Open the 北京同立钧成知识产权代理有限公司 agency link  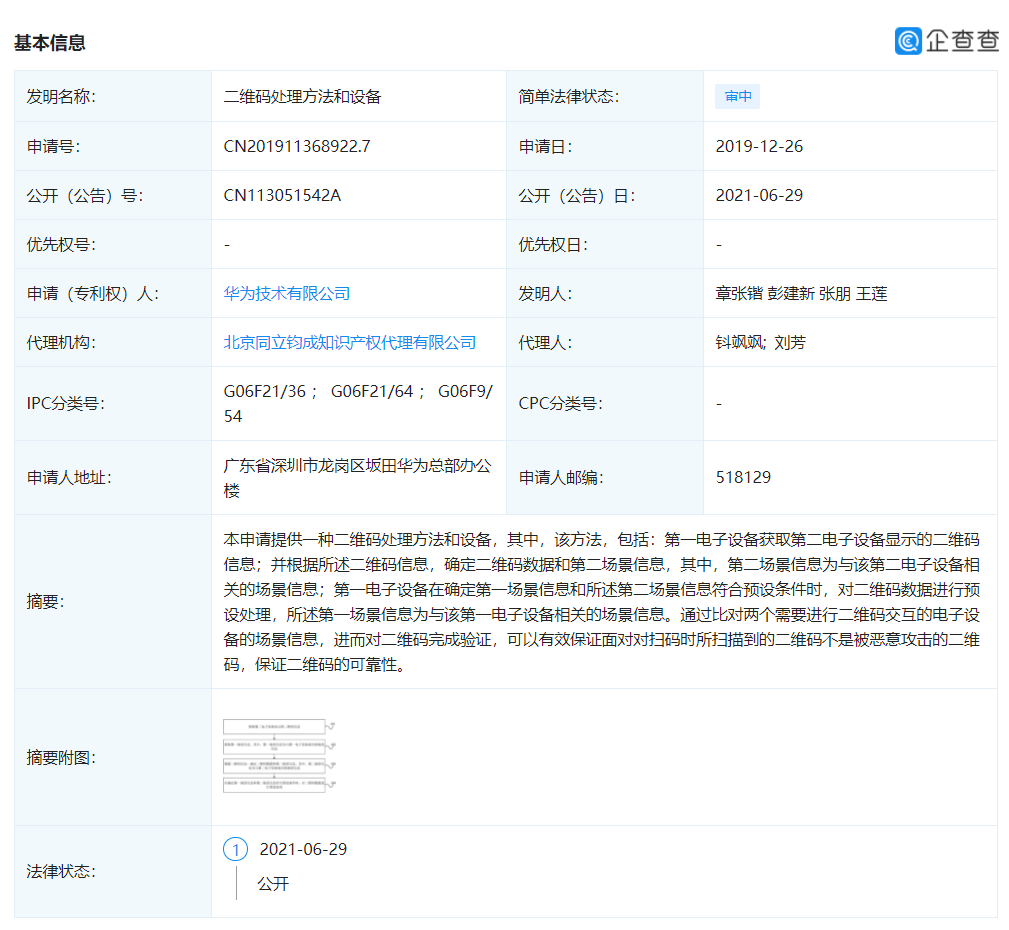tap(349, 342)
